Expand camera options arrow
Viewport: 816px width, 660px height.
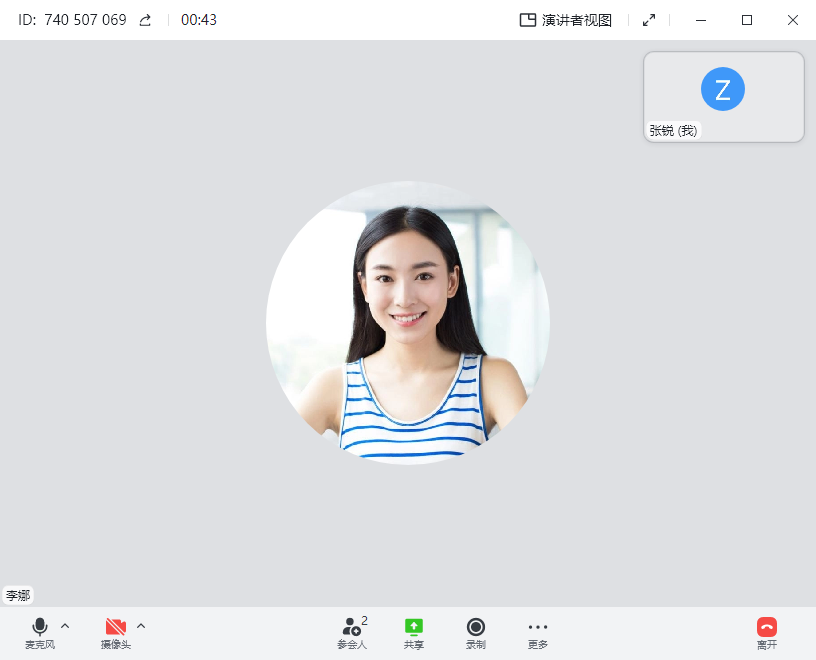pos(141,626)
